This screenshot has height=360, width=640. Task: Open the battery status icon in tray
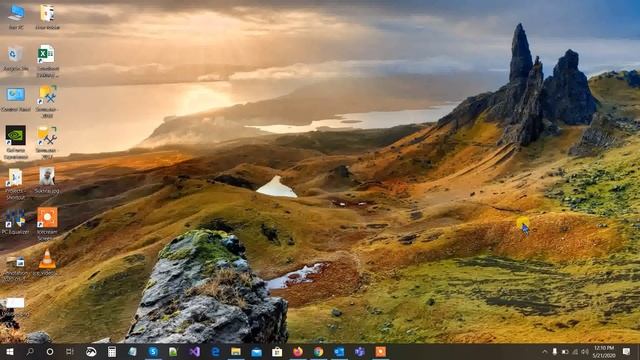[565, 351]
